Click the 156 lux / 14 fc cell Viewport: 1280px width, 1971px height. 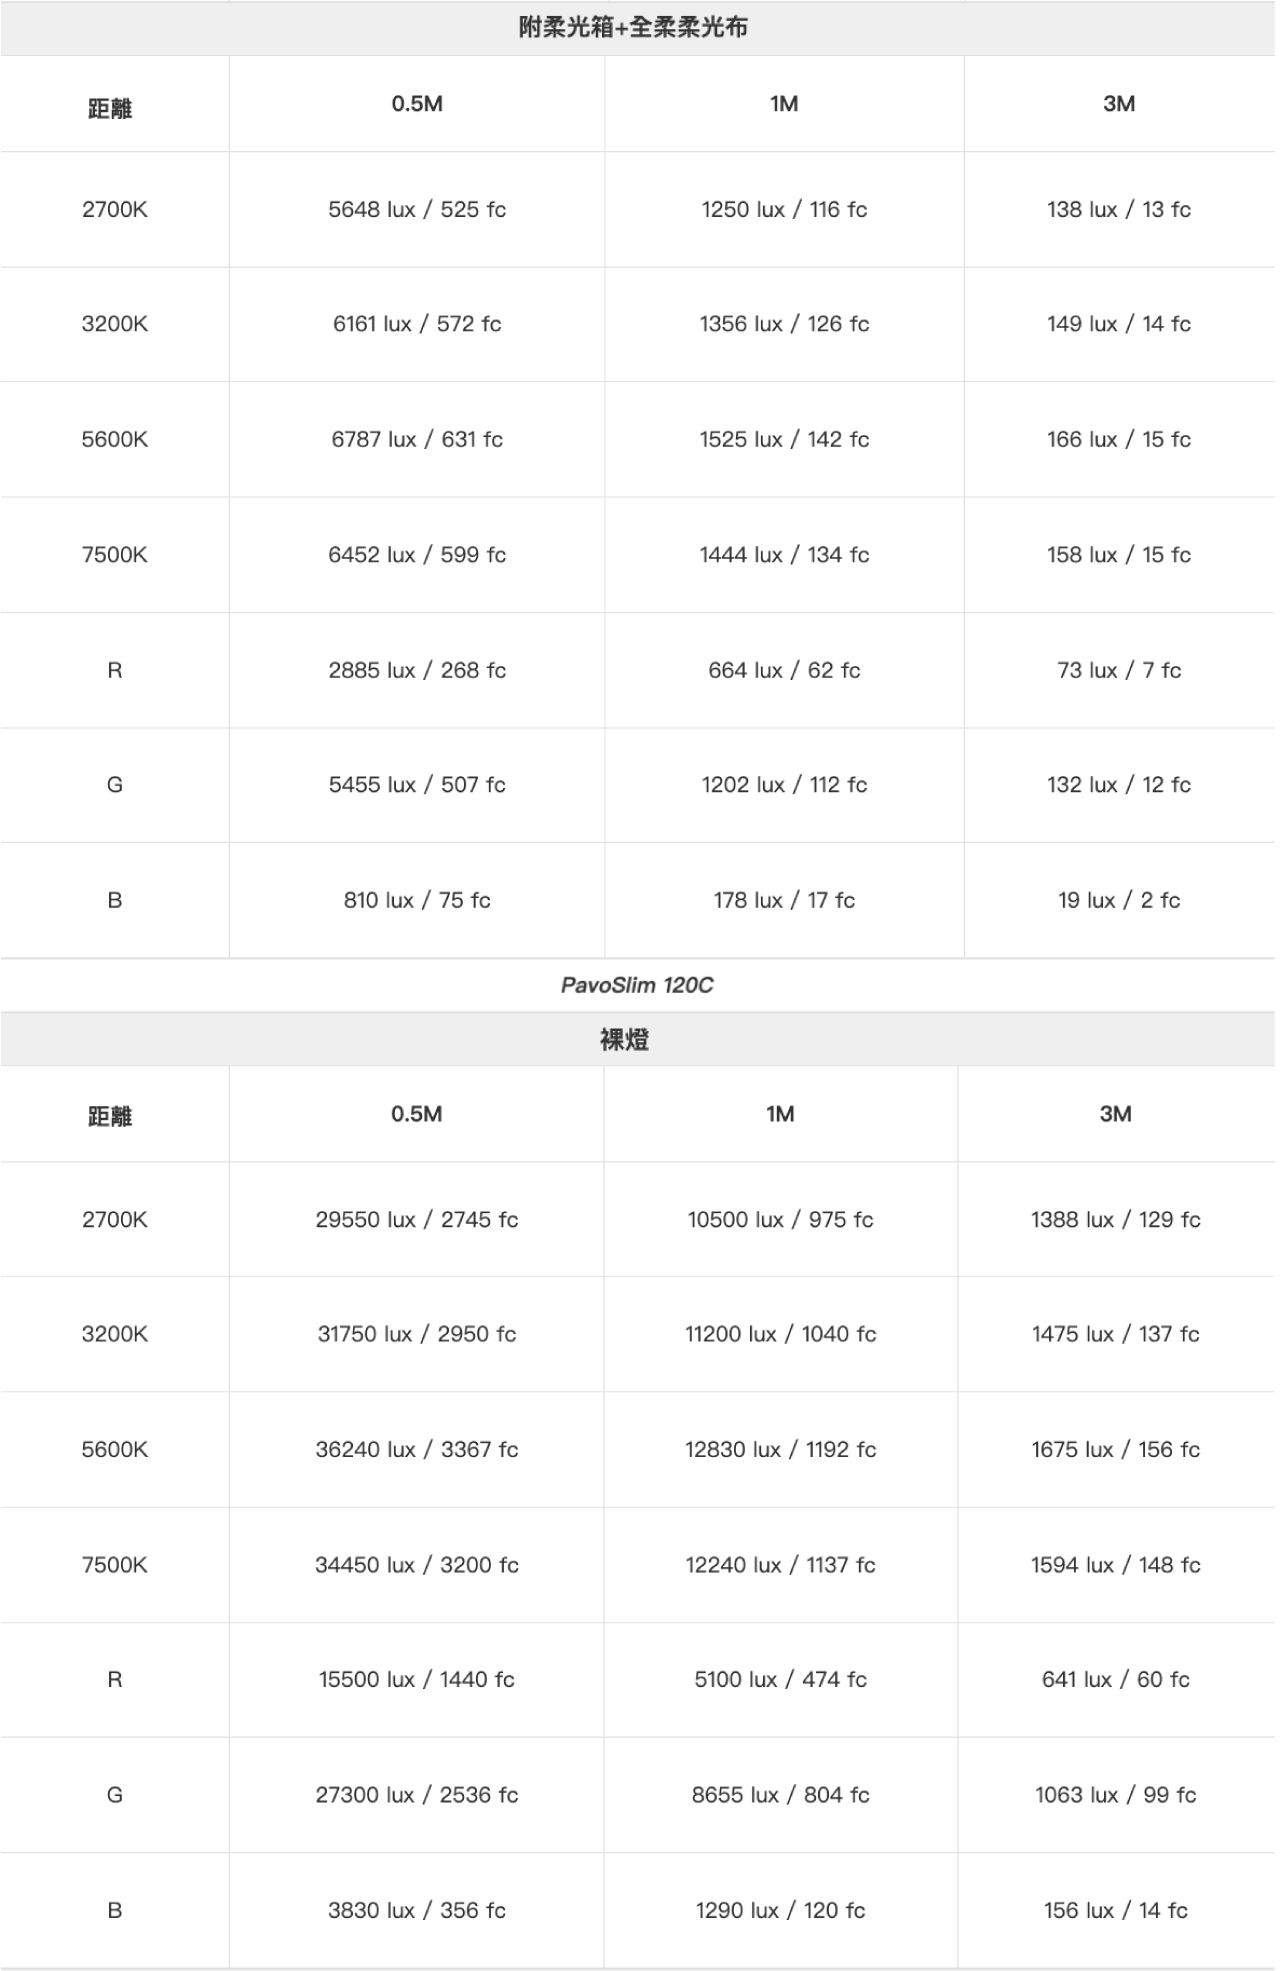click(x=1116, y=1910)
